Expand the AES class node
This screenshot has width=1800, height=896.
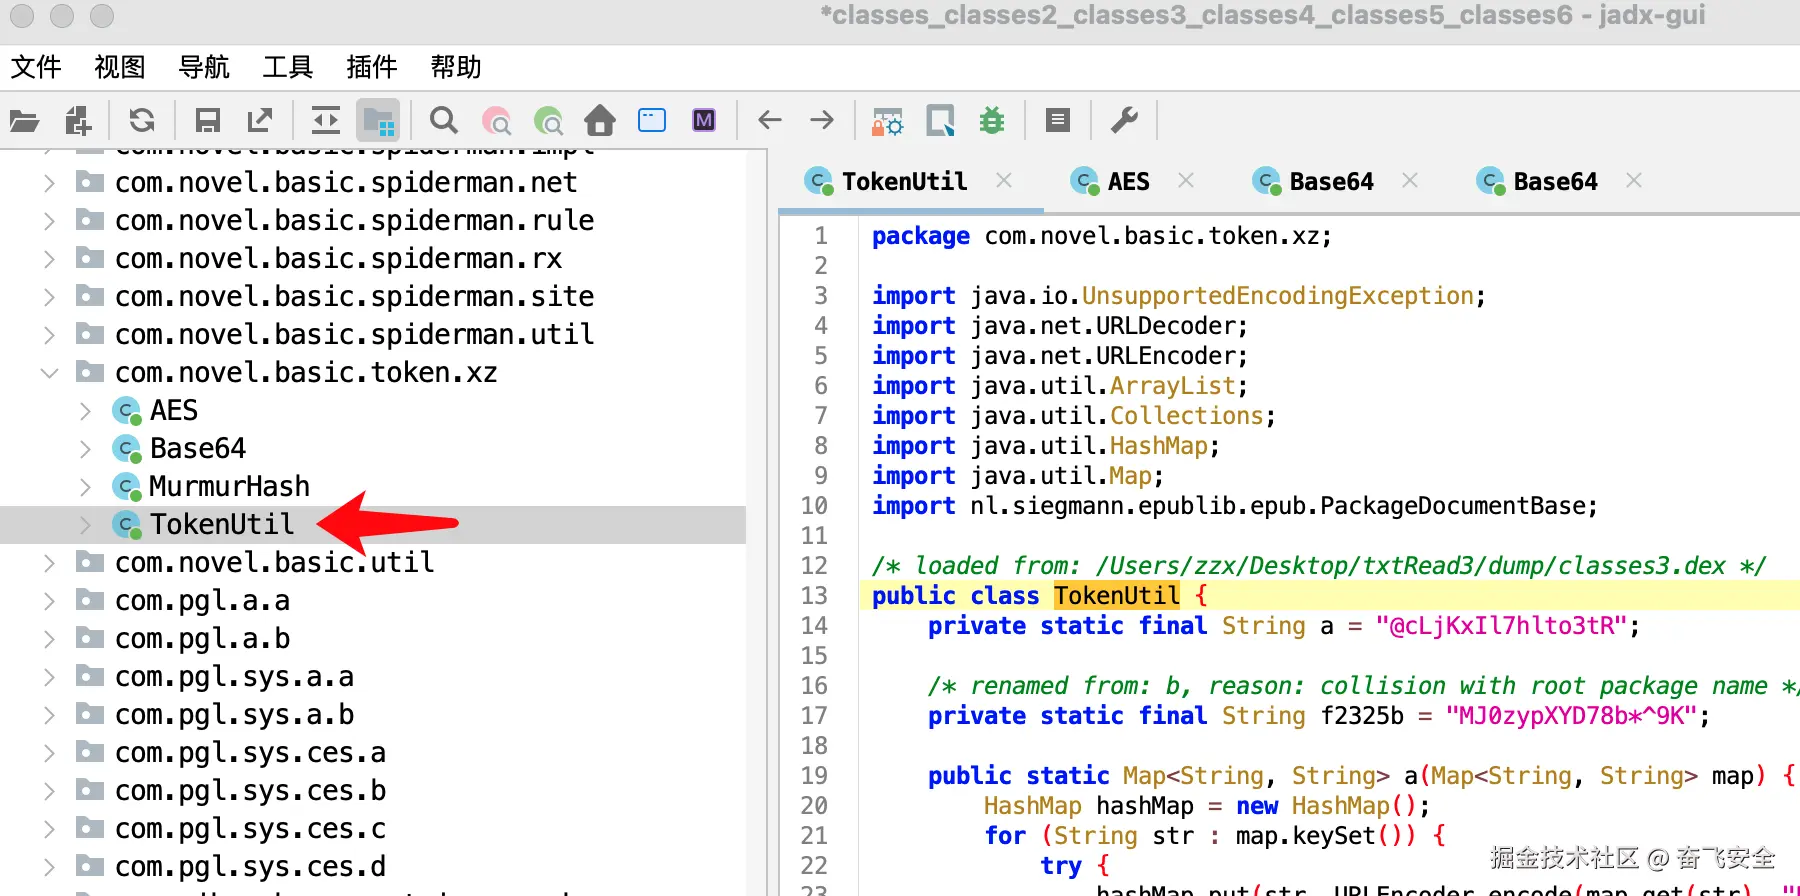tap(86, 411)
